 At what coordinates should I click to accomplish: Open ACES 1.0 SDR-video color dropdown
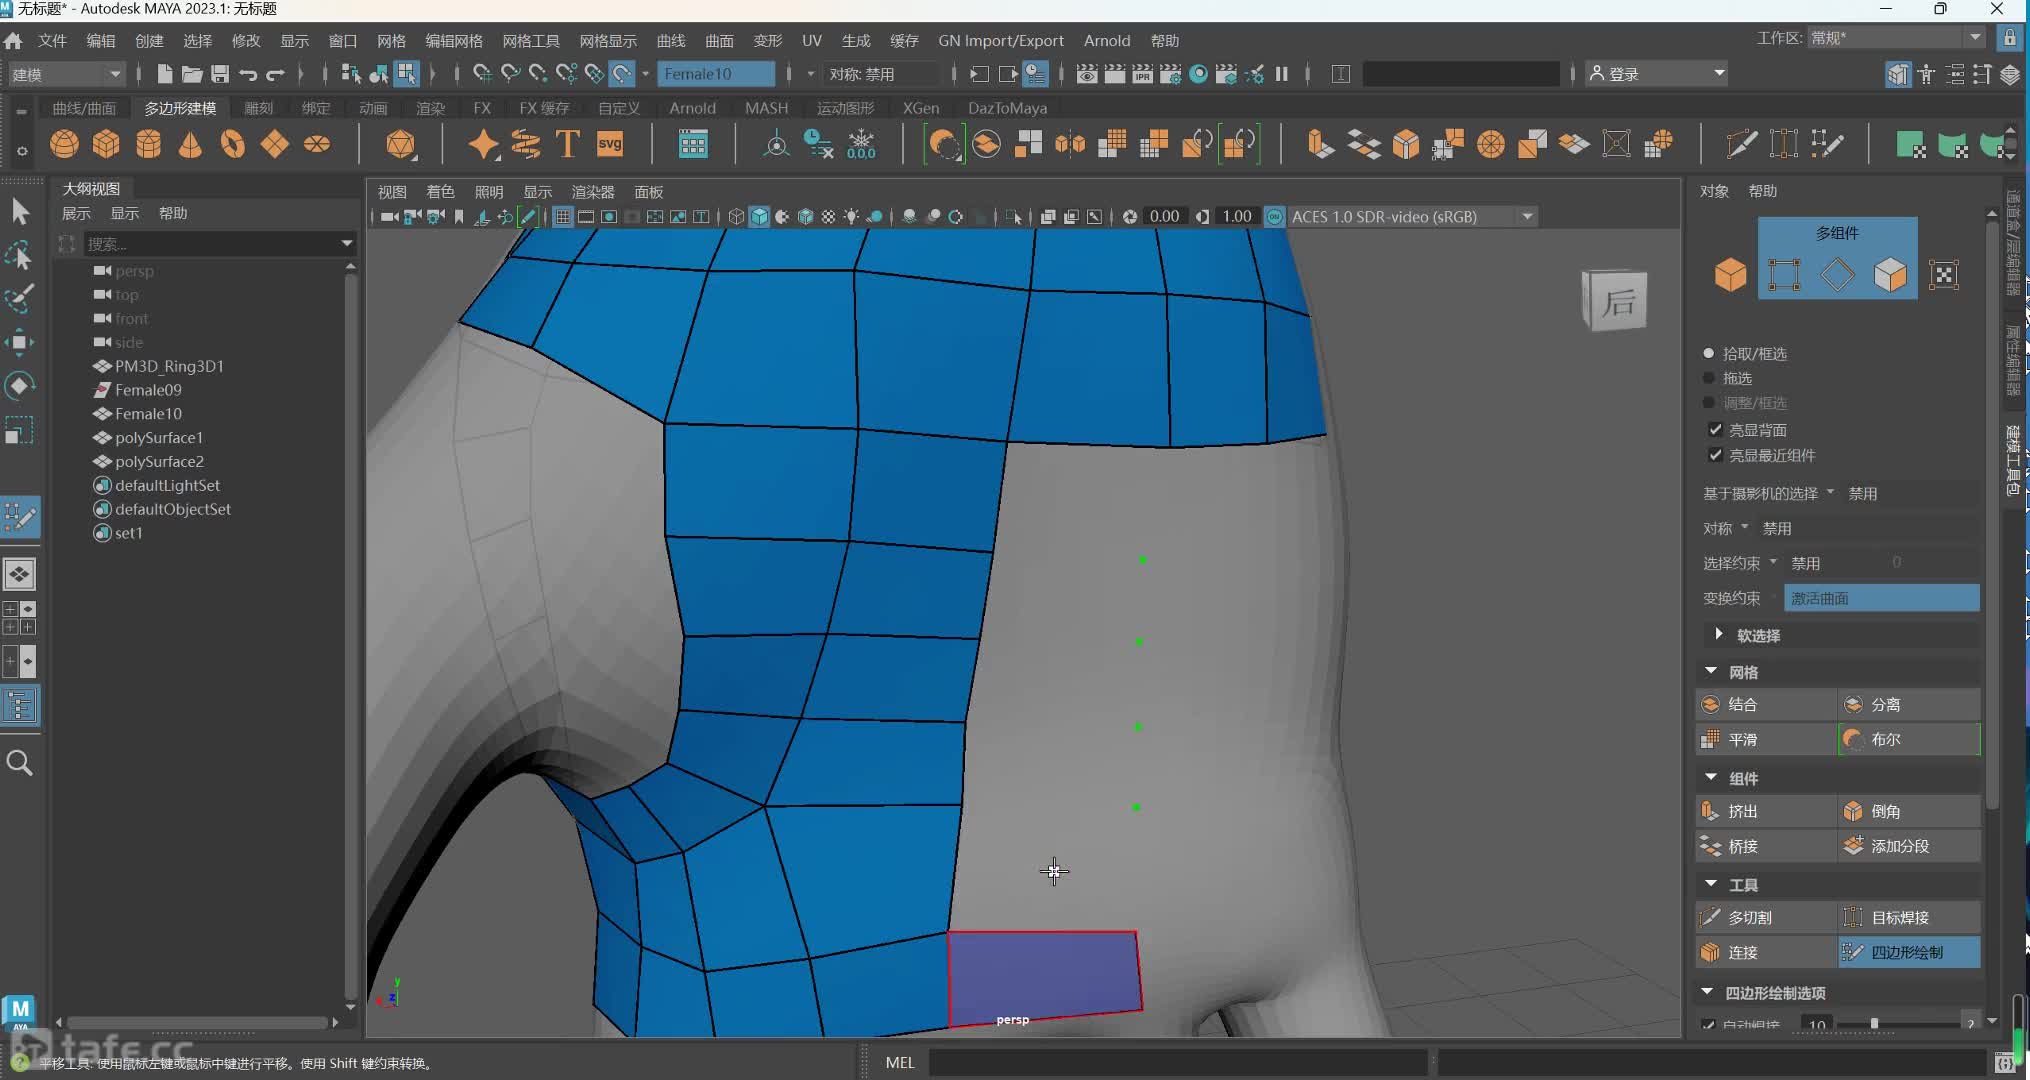click(x=1412, y=217)
